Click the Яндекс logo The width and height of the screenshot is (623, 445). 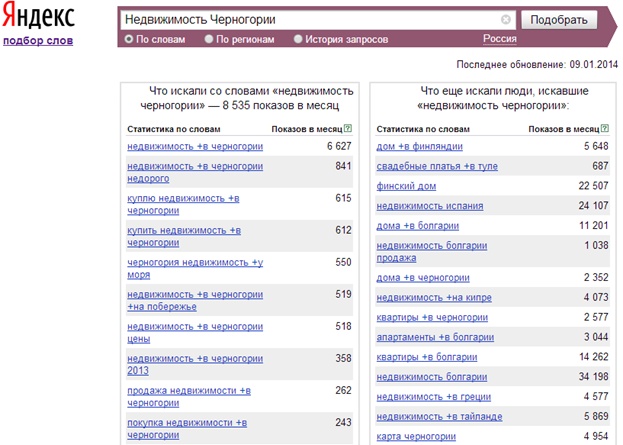tap(39, 16)
